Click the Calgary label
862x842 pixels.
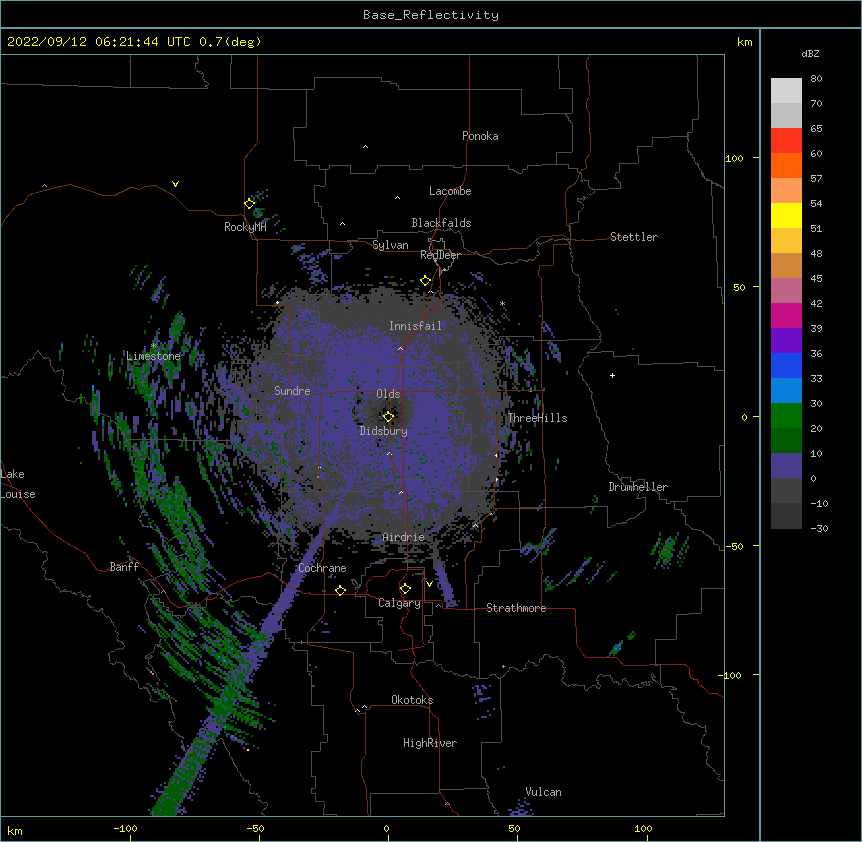coord(399,603)
